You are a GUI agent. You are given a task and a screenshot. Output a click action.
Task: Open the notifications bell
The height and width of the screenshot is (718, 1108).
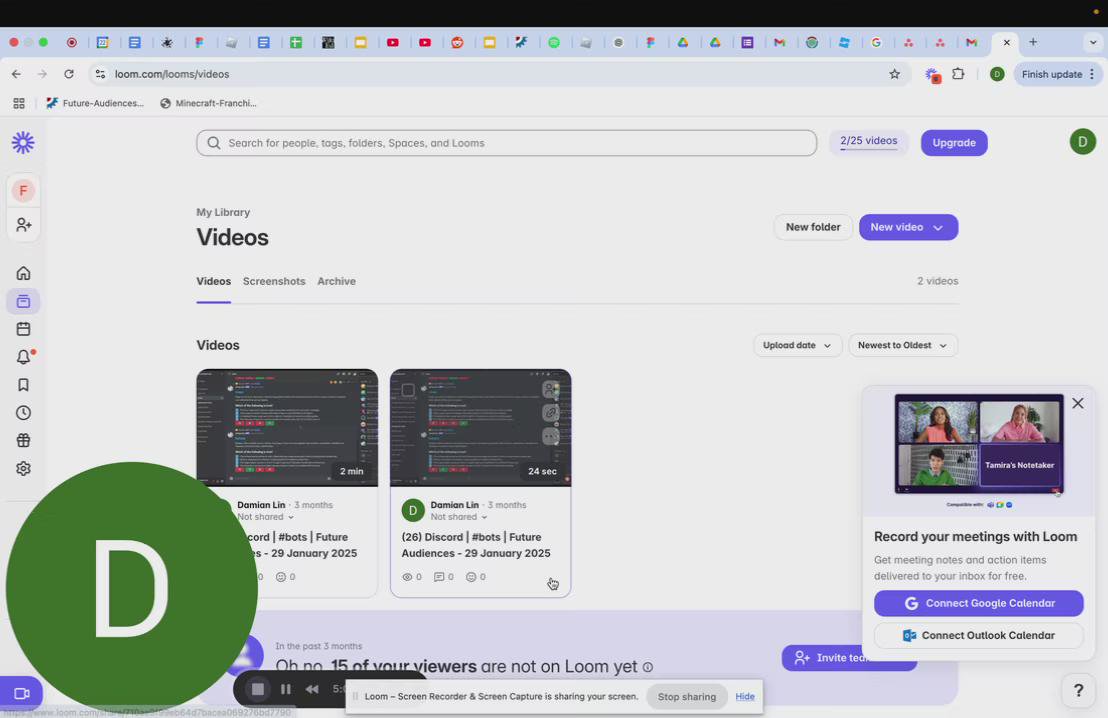(23, 357)
